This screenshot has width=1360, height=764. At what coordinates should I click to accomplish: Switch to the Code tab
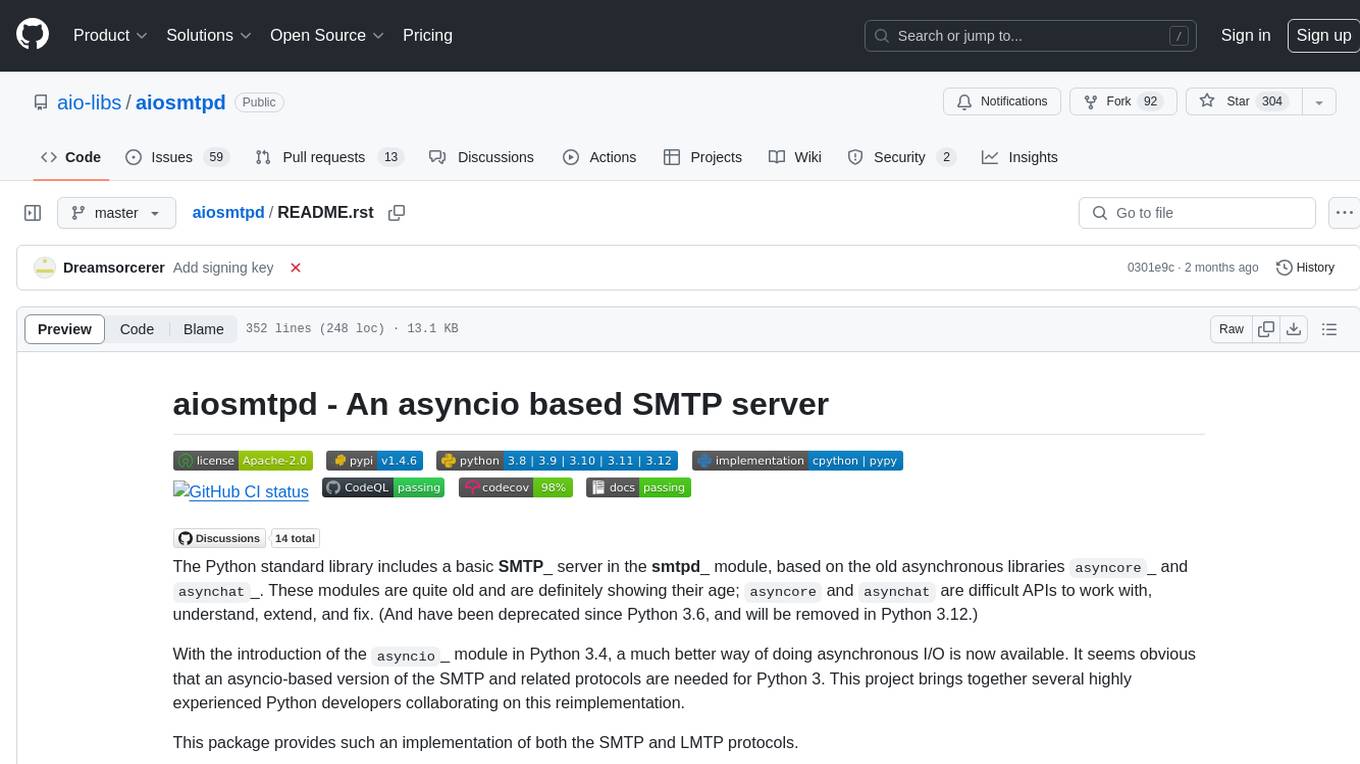[71, 157]
